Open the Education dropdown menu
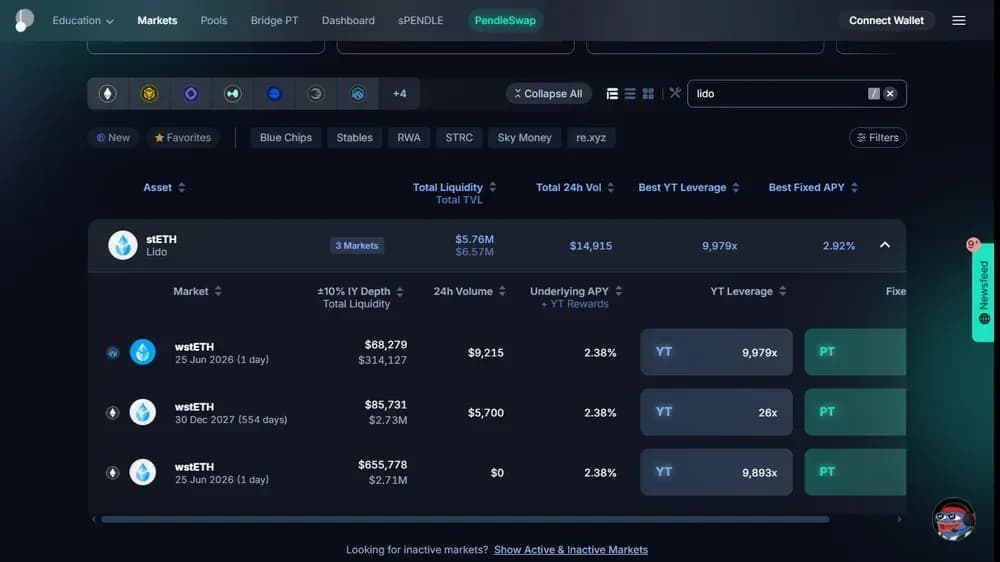This screenshot has width=1000, height=562. (83, 20)
